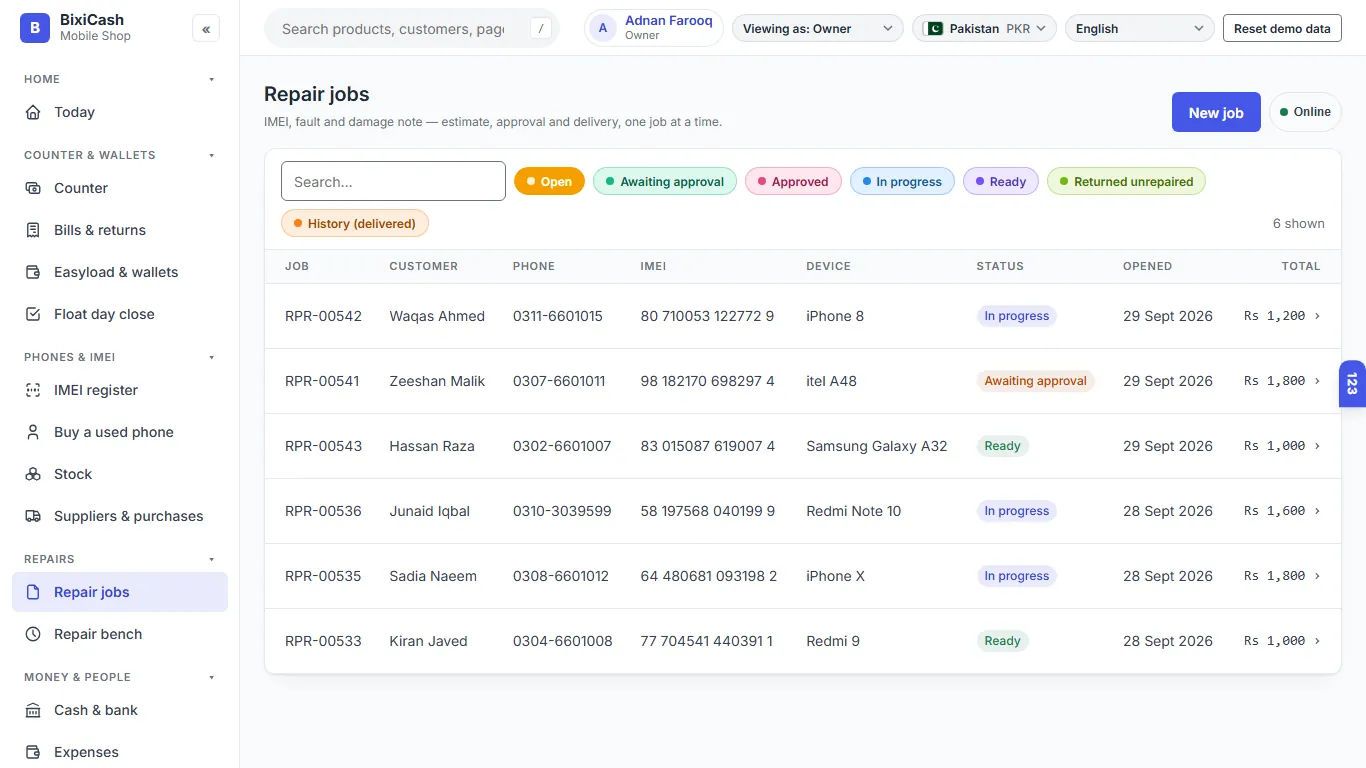Click the IMEI register scan icon
Viewport: 1366px width, 768px height.
click(33, 390)
